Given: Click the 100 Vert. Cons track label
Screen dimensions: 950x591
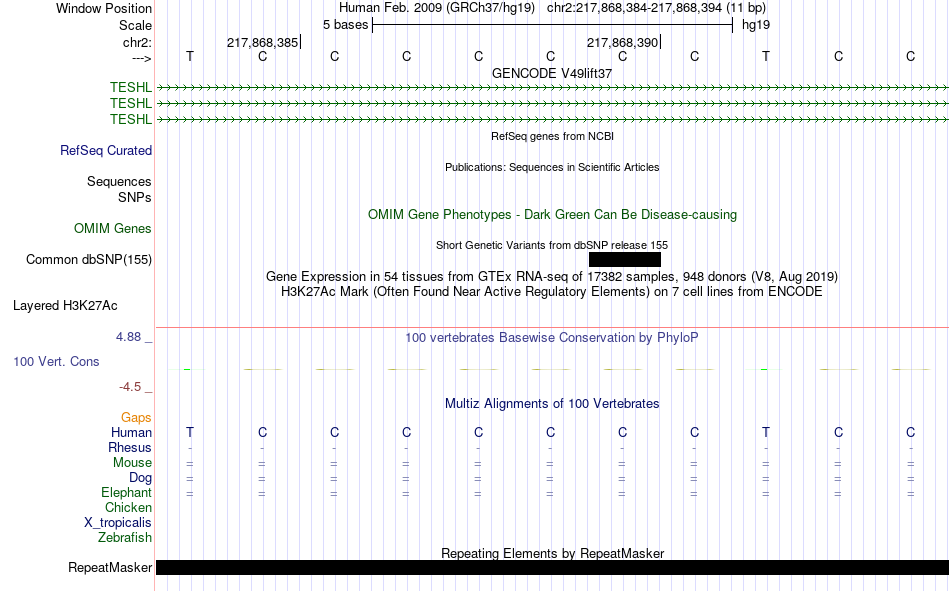Looking at the screenshot, I should click(56, 362).
